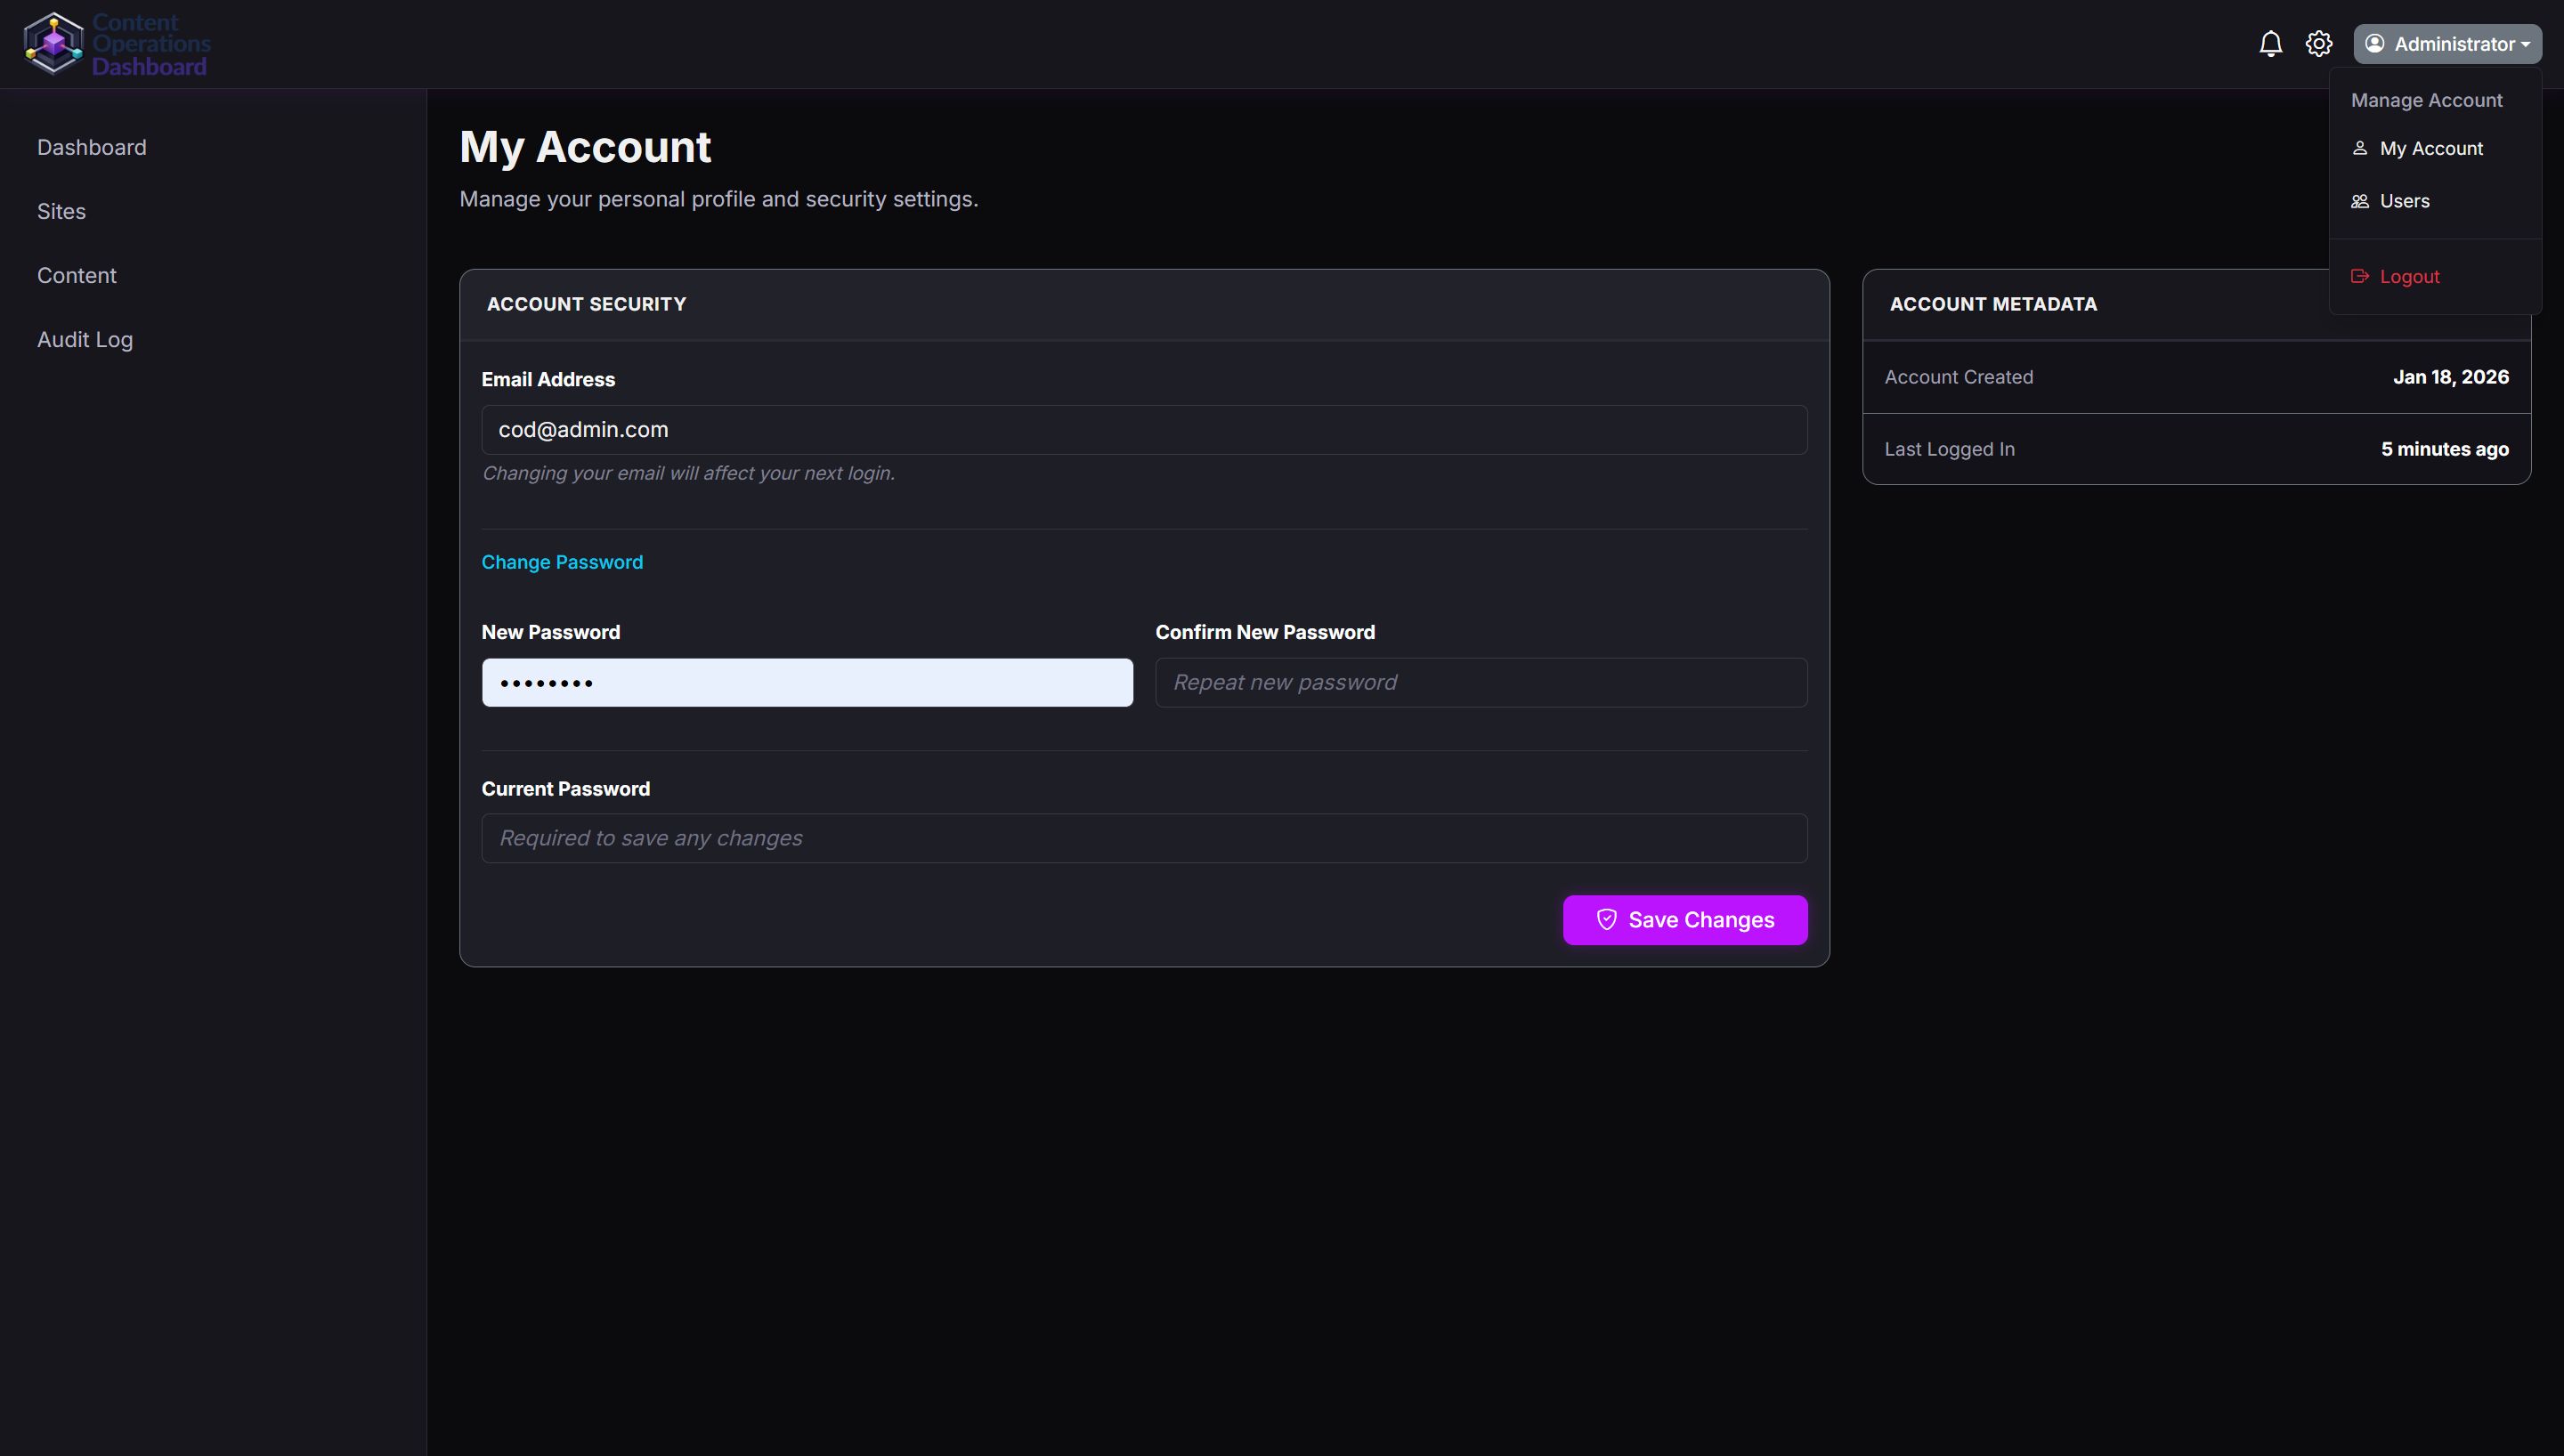The width and height of the screenshot is (2564, 1456).
Task: Focus the Email Address field
Action: coord(1143,430)
